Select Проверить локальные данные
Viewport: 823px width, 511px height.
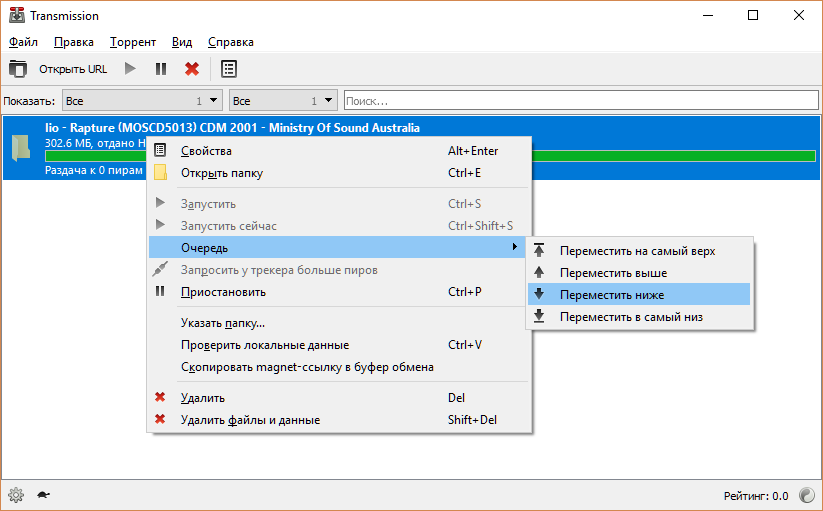(x=339, y=345)
